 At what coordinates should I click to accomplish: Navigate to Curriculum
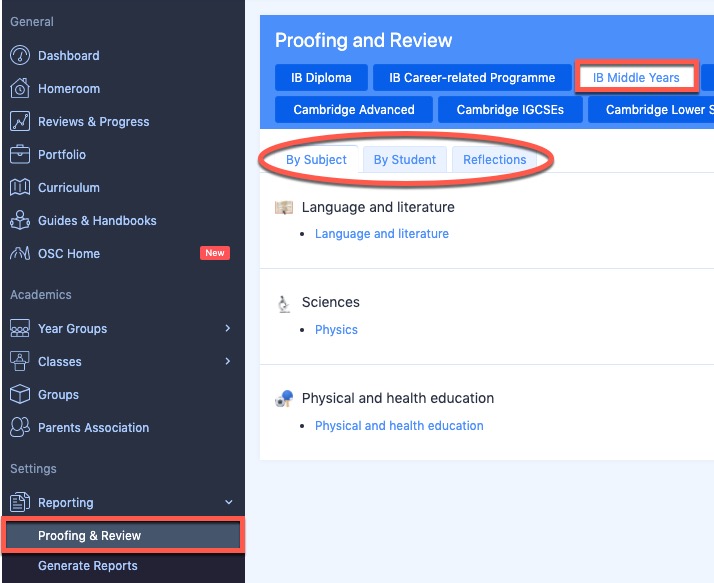(x=69, y=188)
